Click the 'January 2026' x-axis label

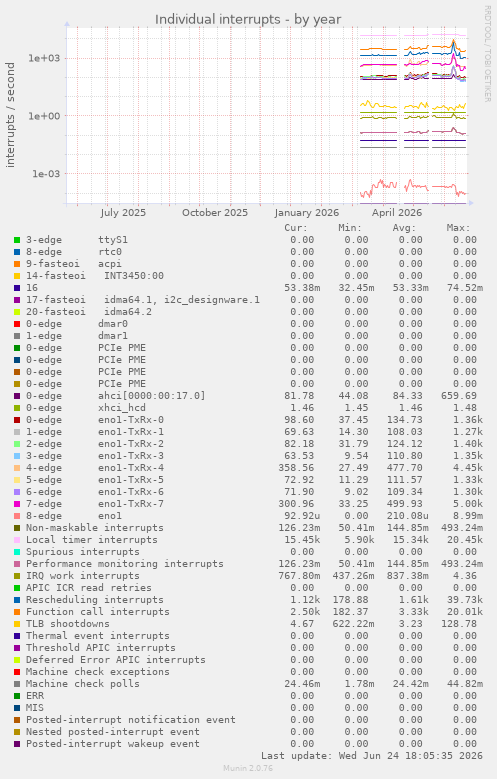(x=307, y=213)
